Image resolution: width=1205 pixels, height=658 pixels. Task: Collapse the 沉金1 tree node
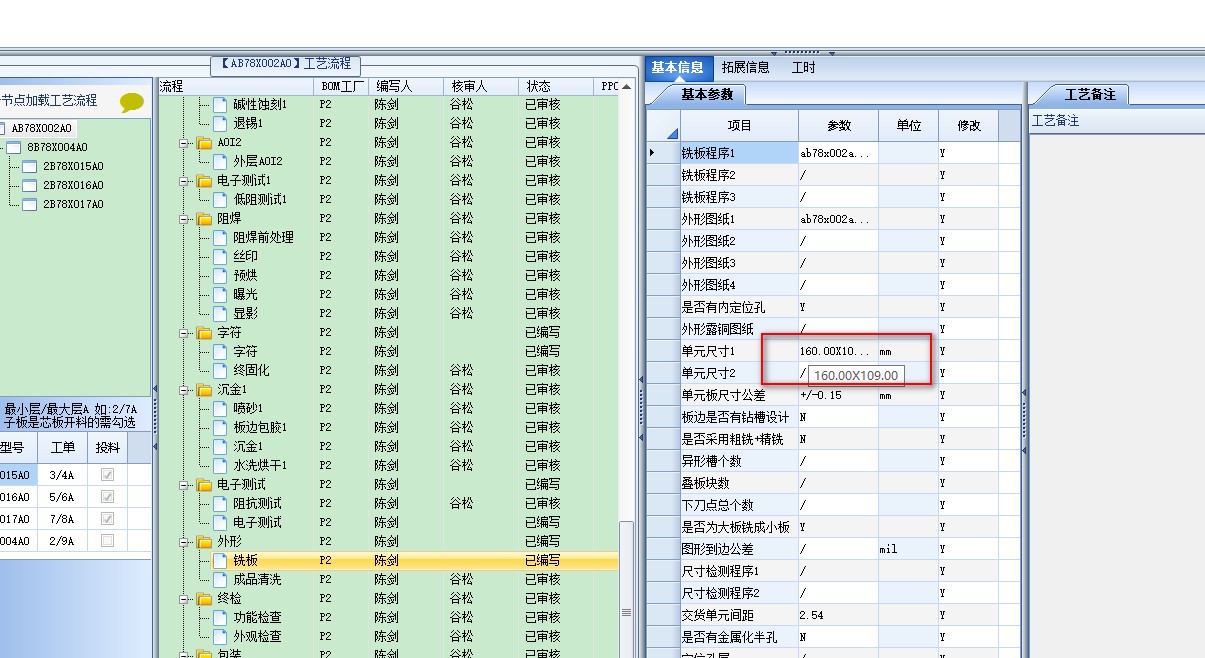click(x=184, y=390)
